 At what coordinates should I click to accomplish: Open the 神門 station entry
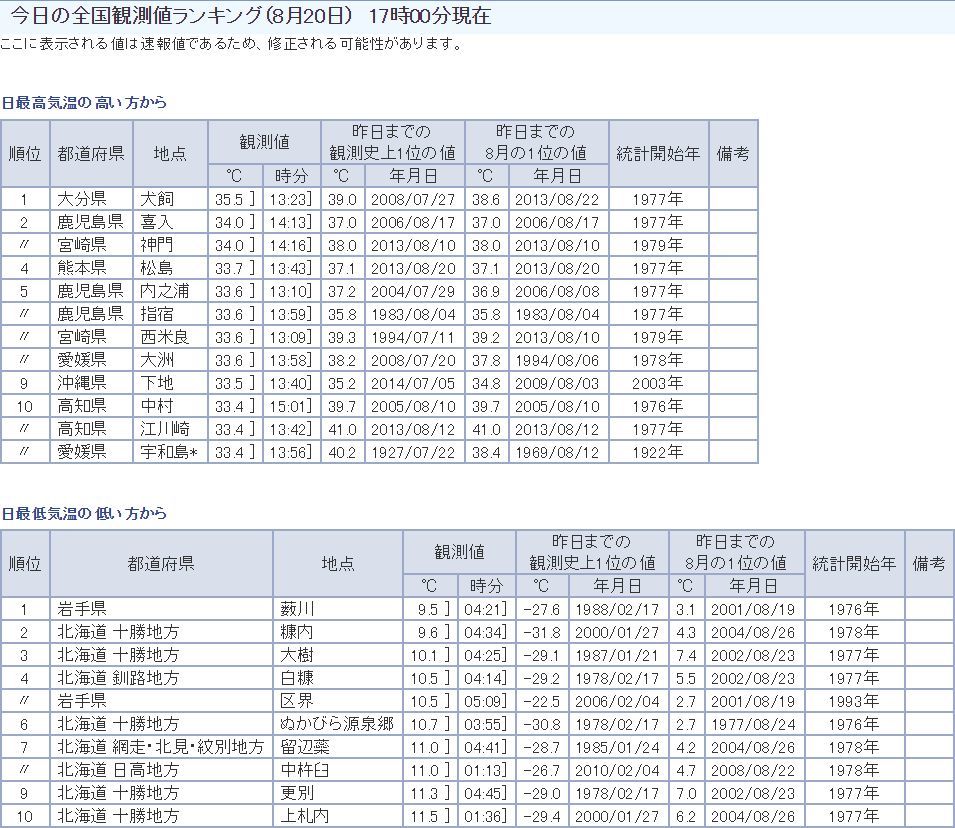(x=157, y=245)
